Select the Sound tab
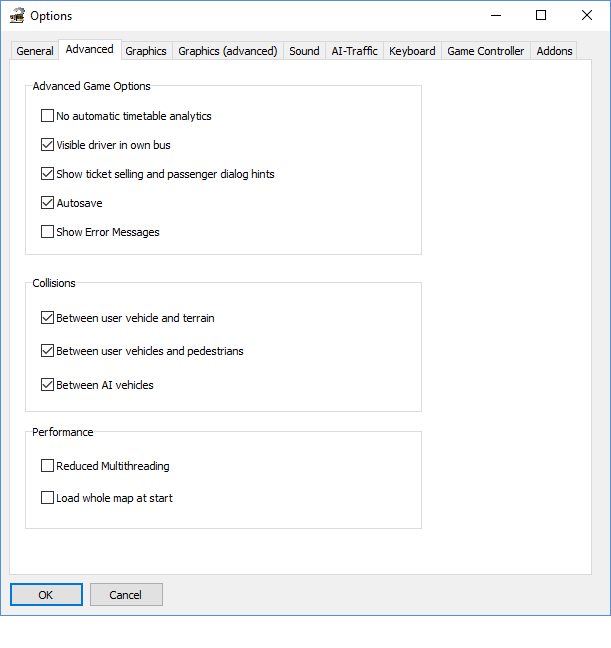The height and width of the screenshot is (648, 611). click(304, 51)
